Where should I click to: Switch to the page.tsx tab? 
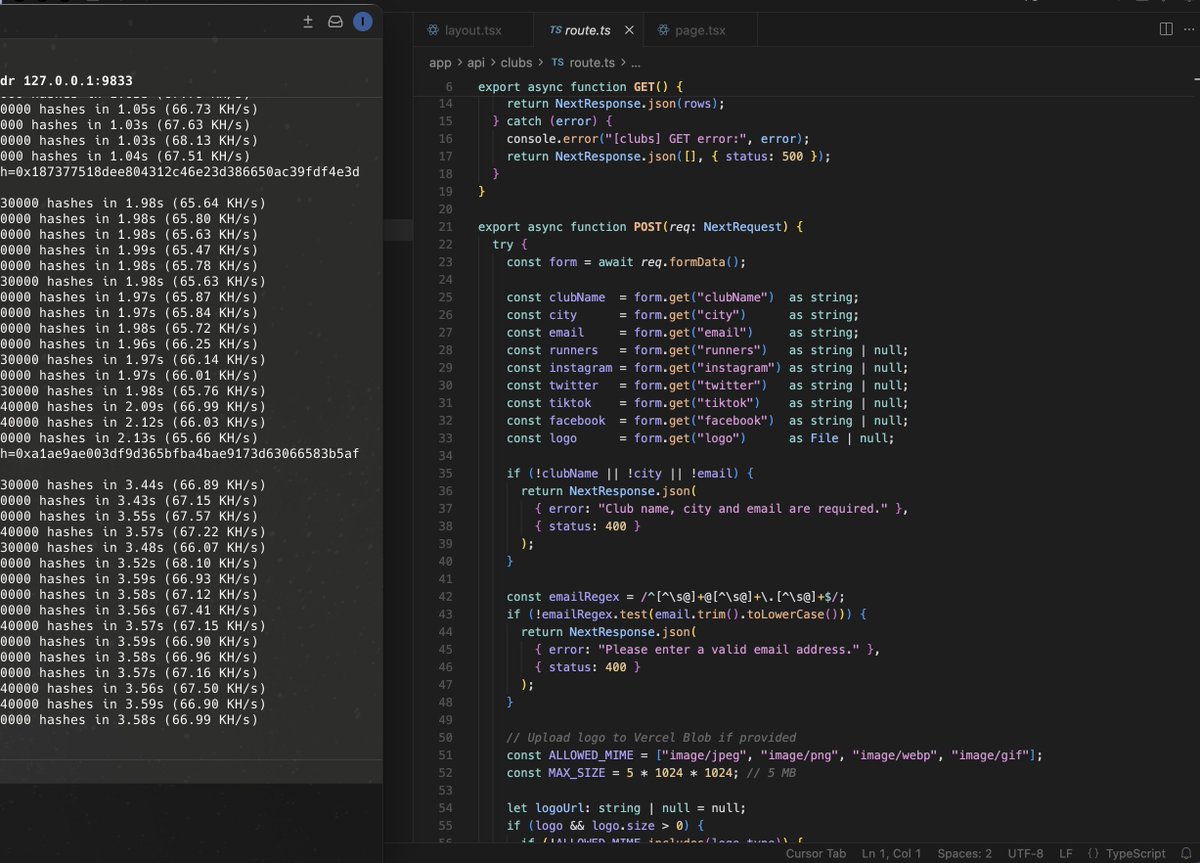coord(700,31)
